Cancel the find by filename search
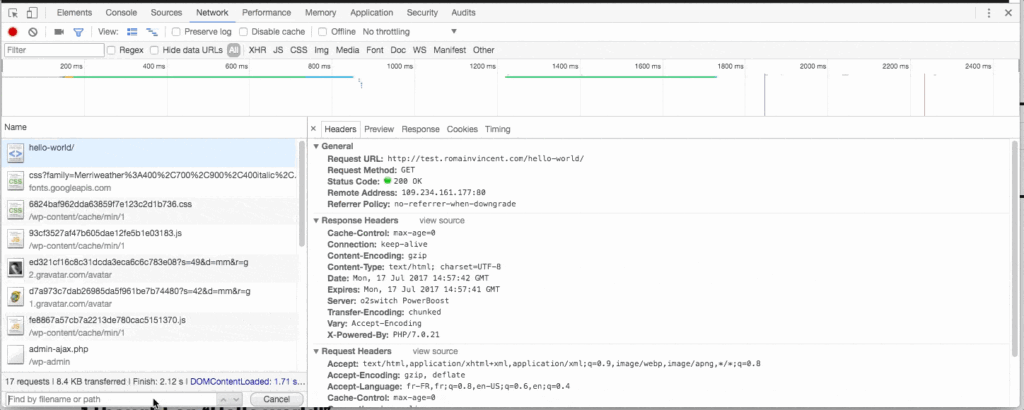 pos(276,399)
